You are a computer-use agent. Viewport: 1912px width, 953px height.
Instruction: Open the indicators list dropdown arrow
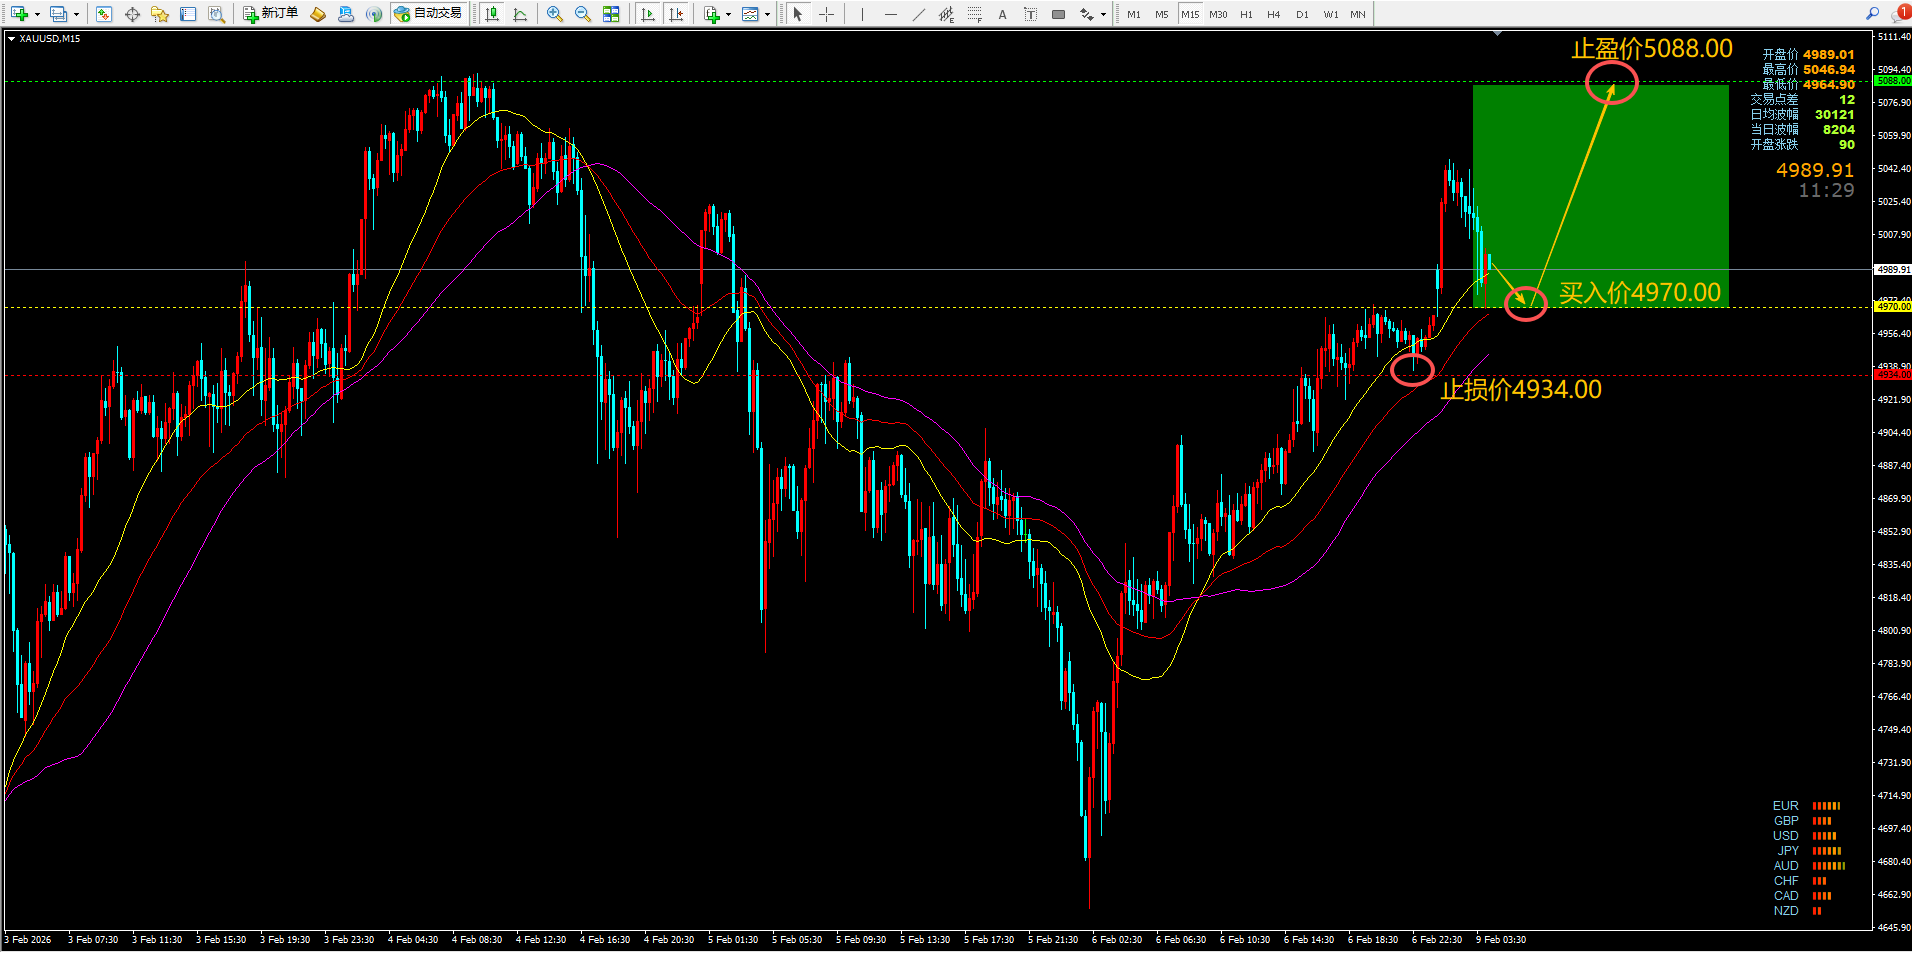pyautogui.click(x=728, y=14)
